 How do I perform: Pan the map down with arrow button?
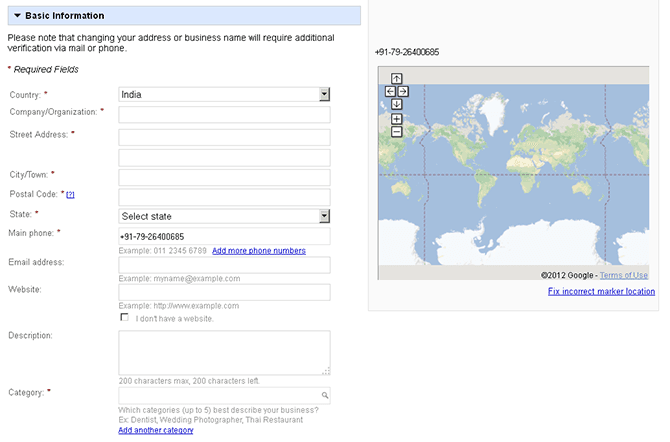coord(397,104)
